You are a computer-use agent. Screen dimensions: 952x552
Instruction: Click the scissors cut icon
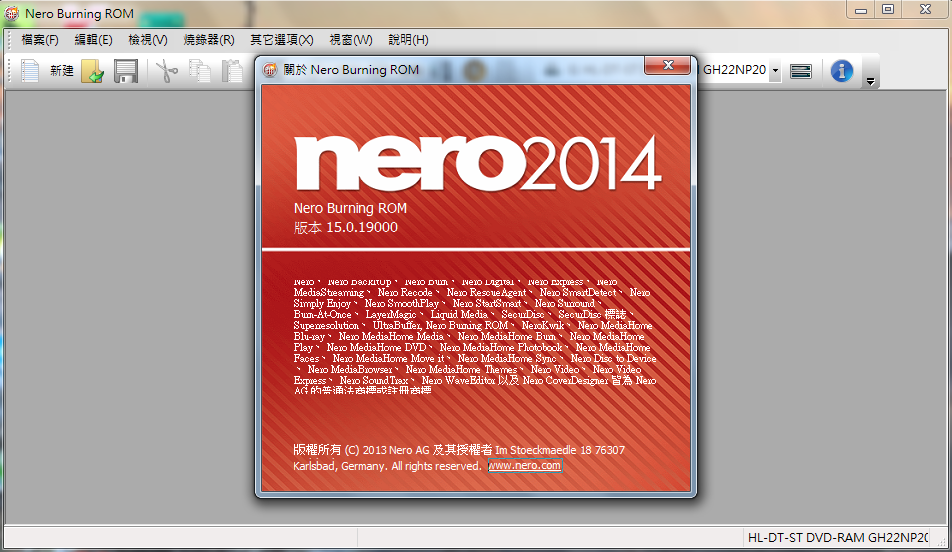[x=167, y=71]
